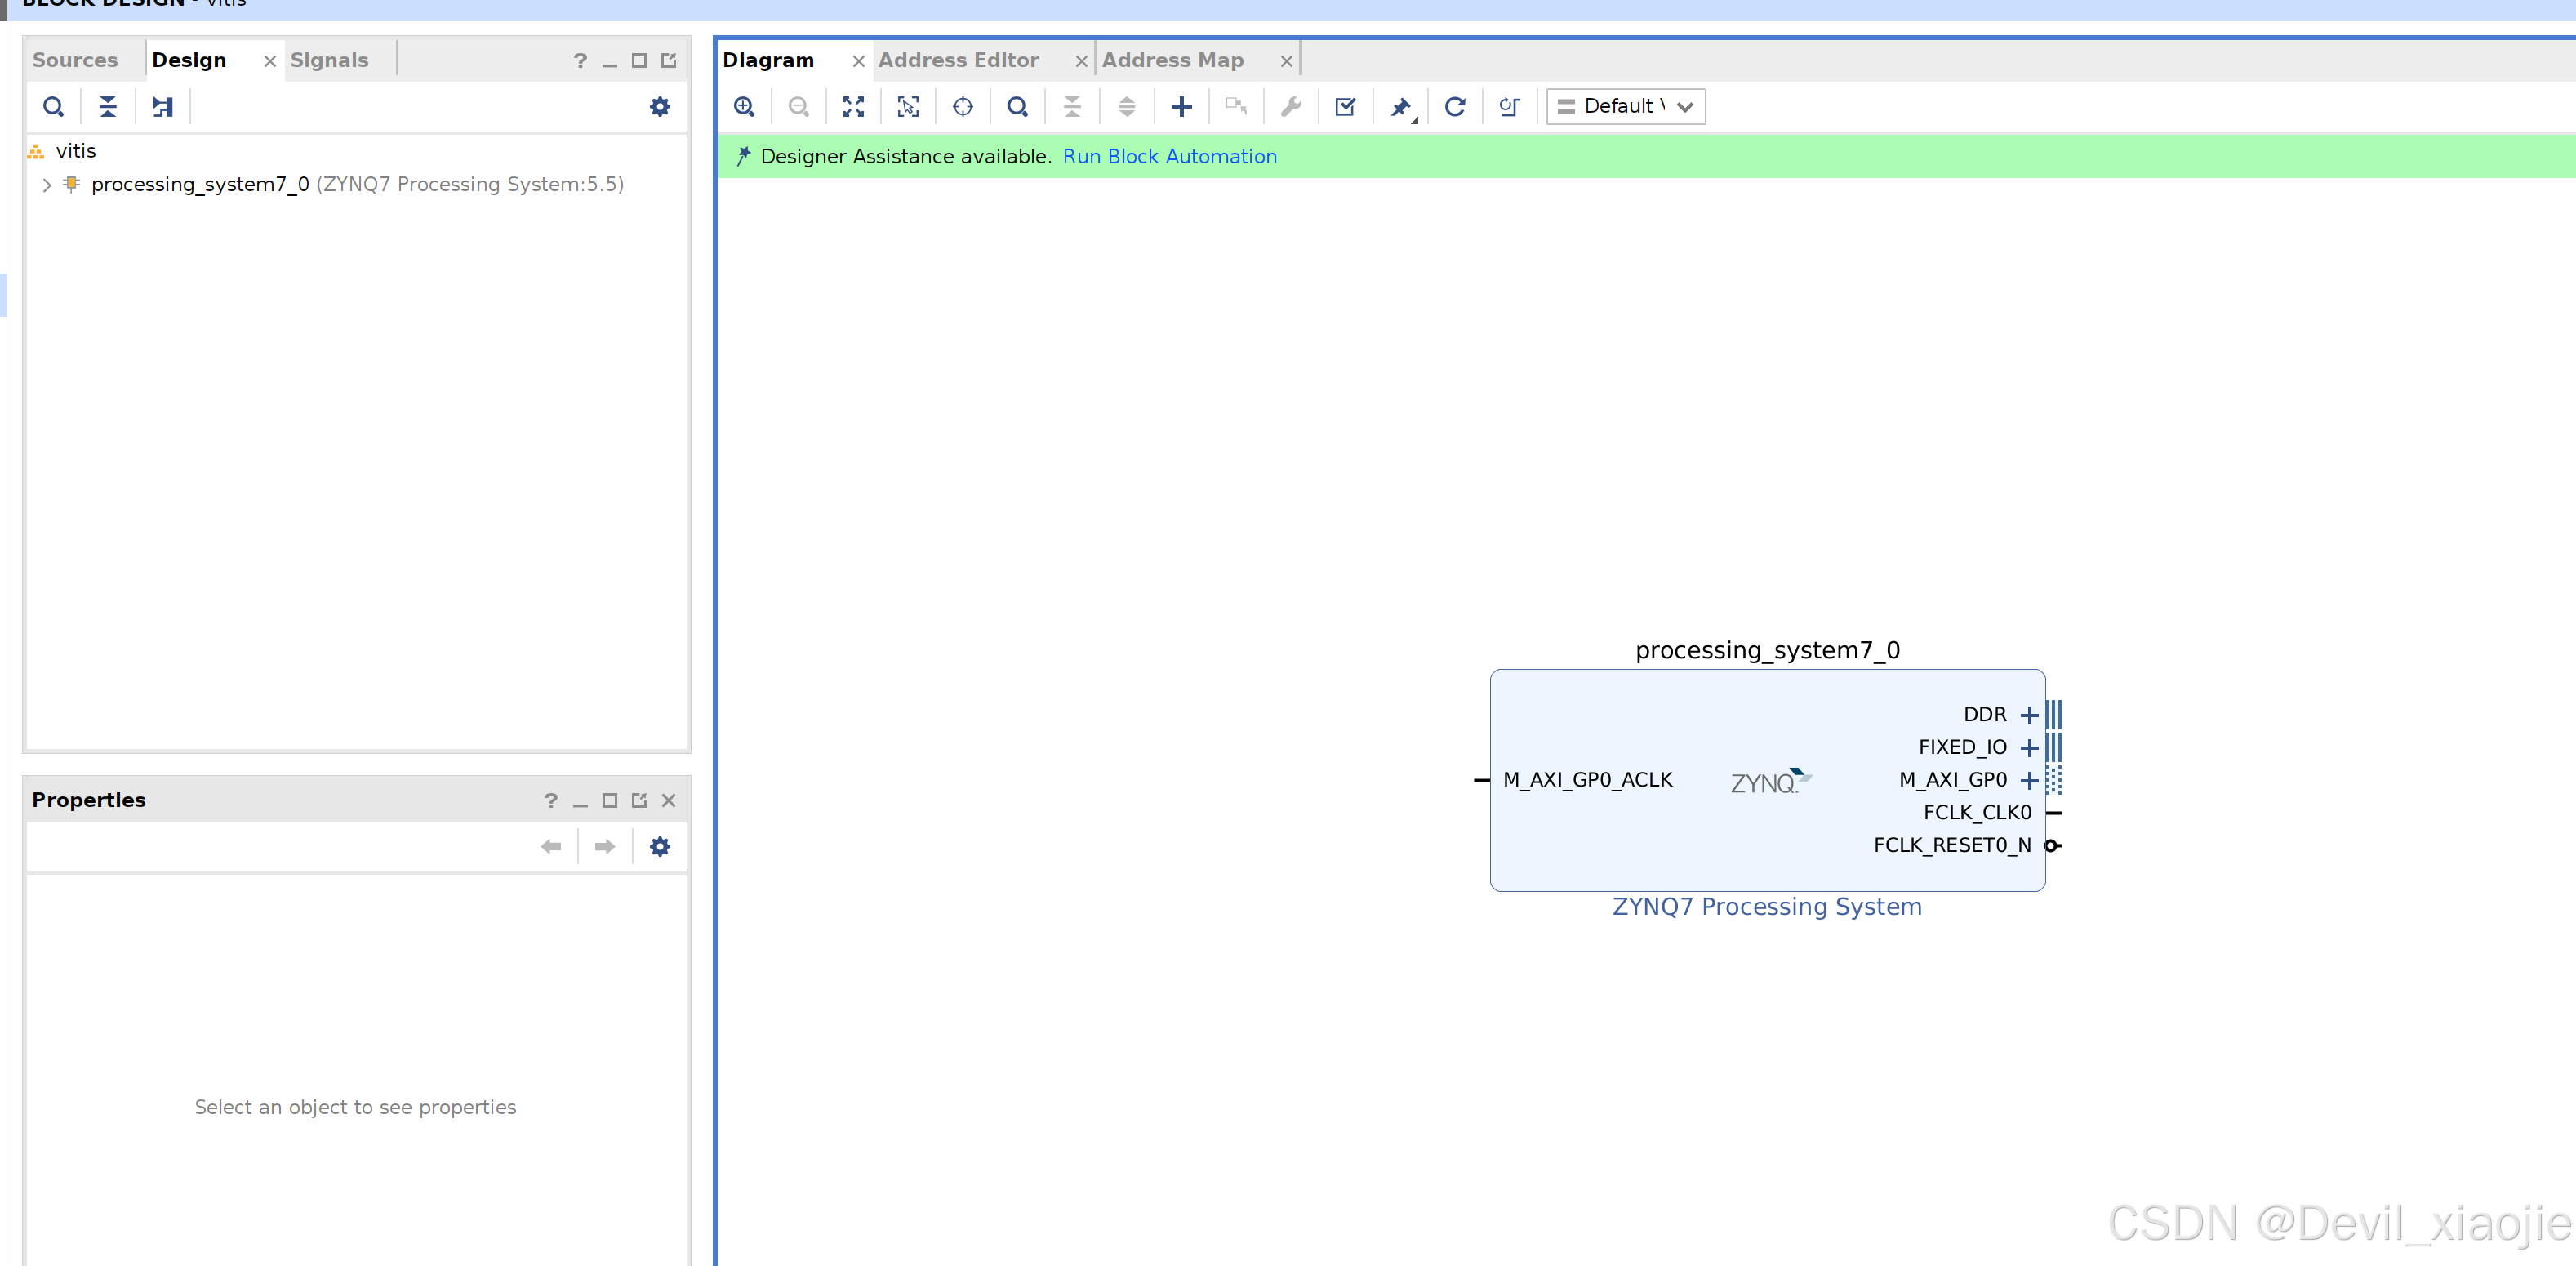The width and height of the screenshot is (2576, 1266).
Task: Click the Validate Design checkmark icon
Action: 1345,106
